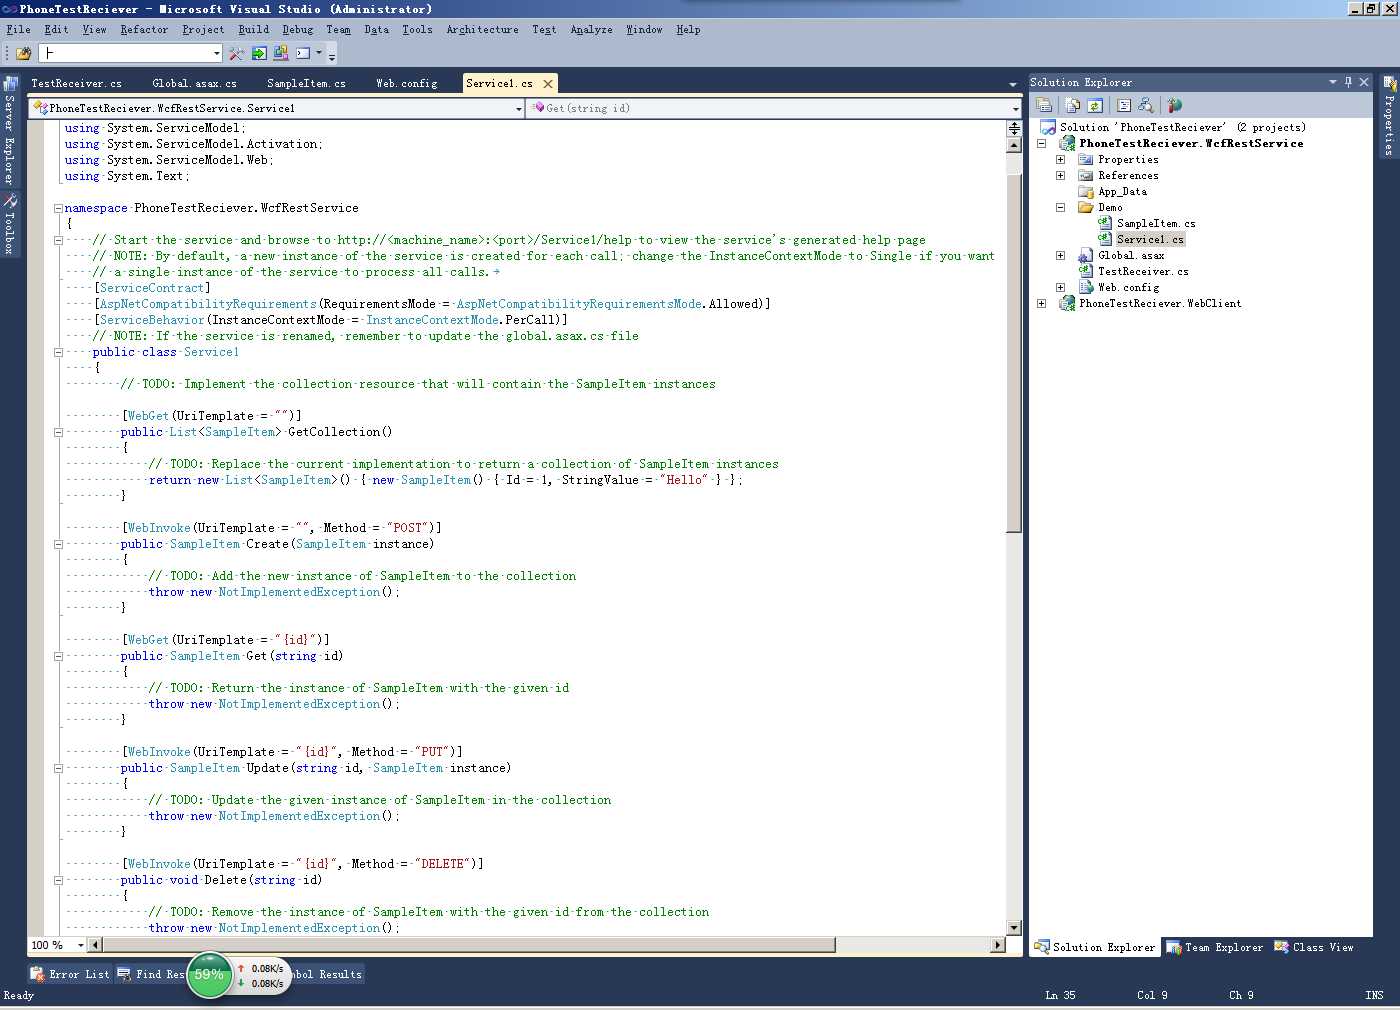
Task: Close the Solution Explorer panel
Action: pos(1364,82)
